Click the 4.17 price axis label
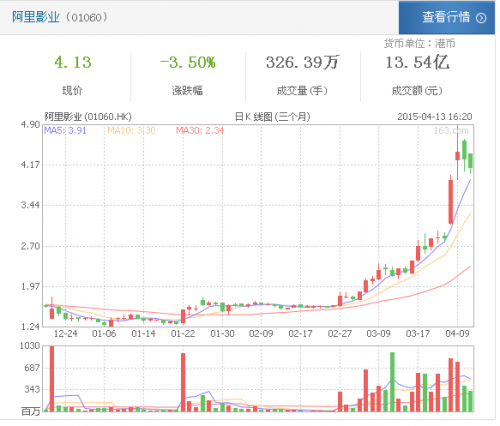Screen dimensions: 500x426 coord(31,165)
